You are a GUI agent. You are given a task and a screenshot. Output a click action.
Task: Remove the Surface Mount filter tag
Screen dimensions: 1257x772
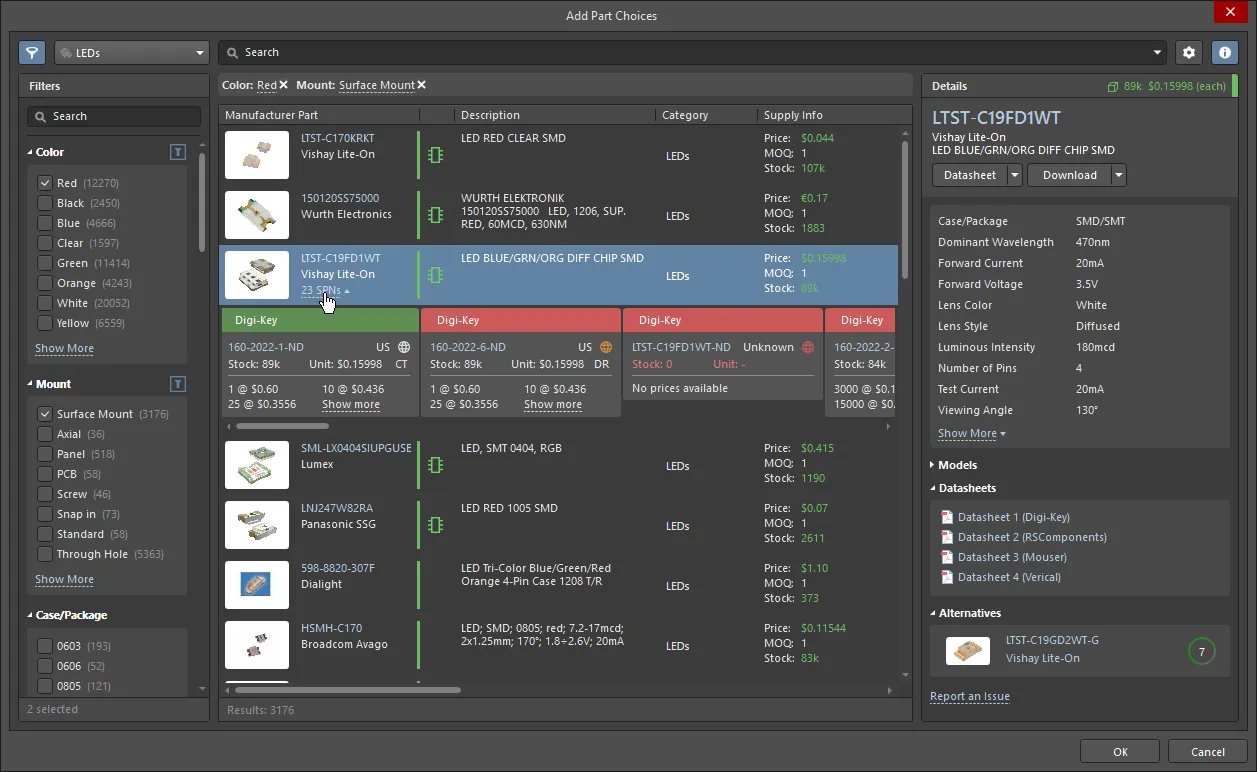click(421, 85)
